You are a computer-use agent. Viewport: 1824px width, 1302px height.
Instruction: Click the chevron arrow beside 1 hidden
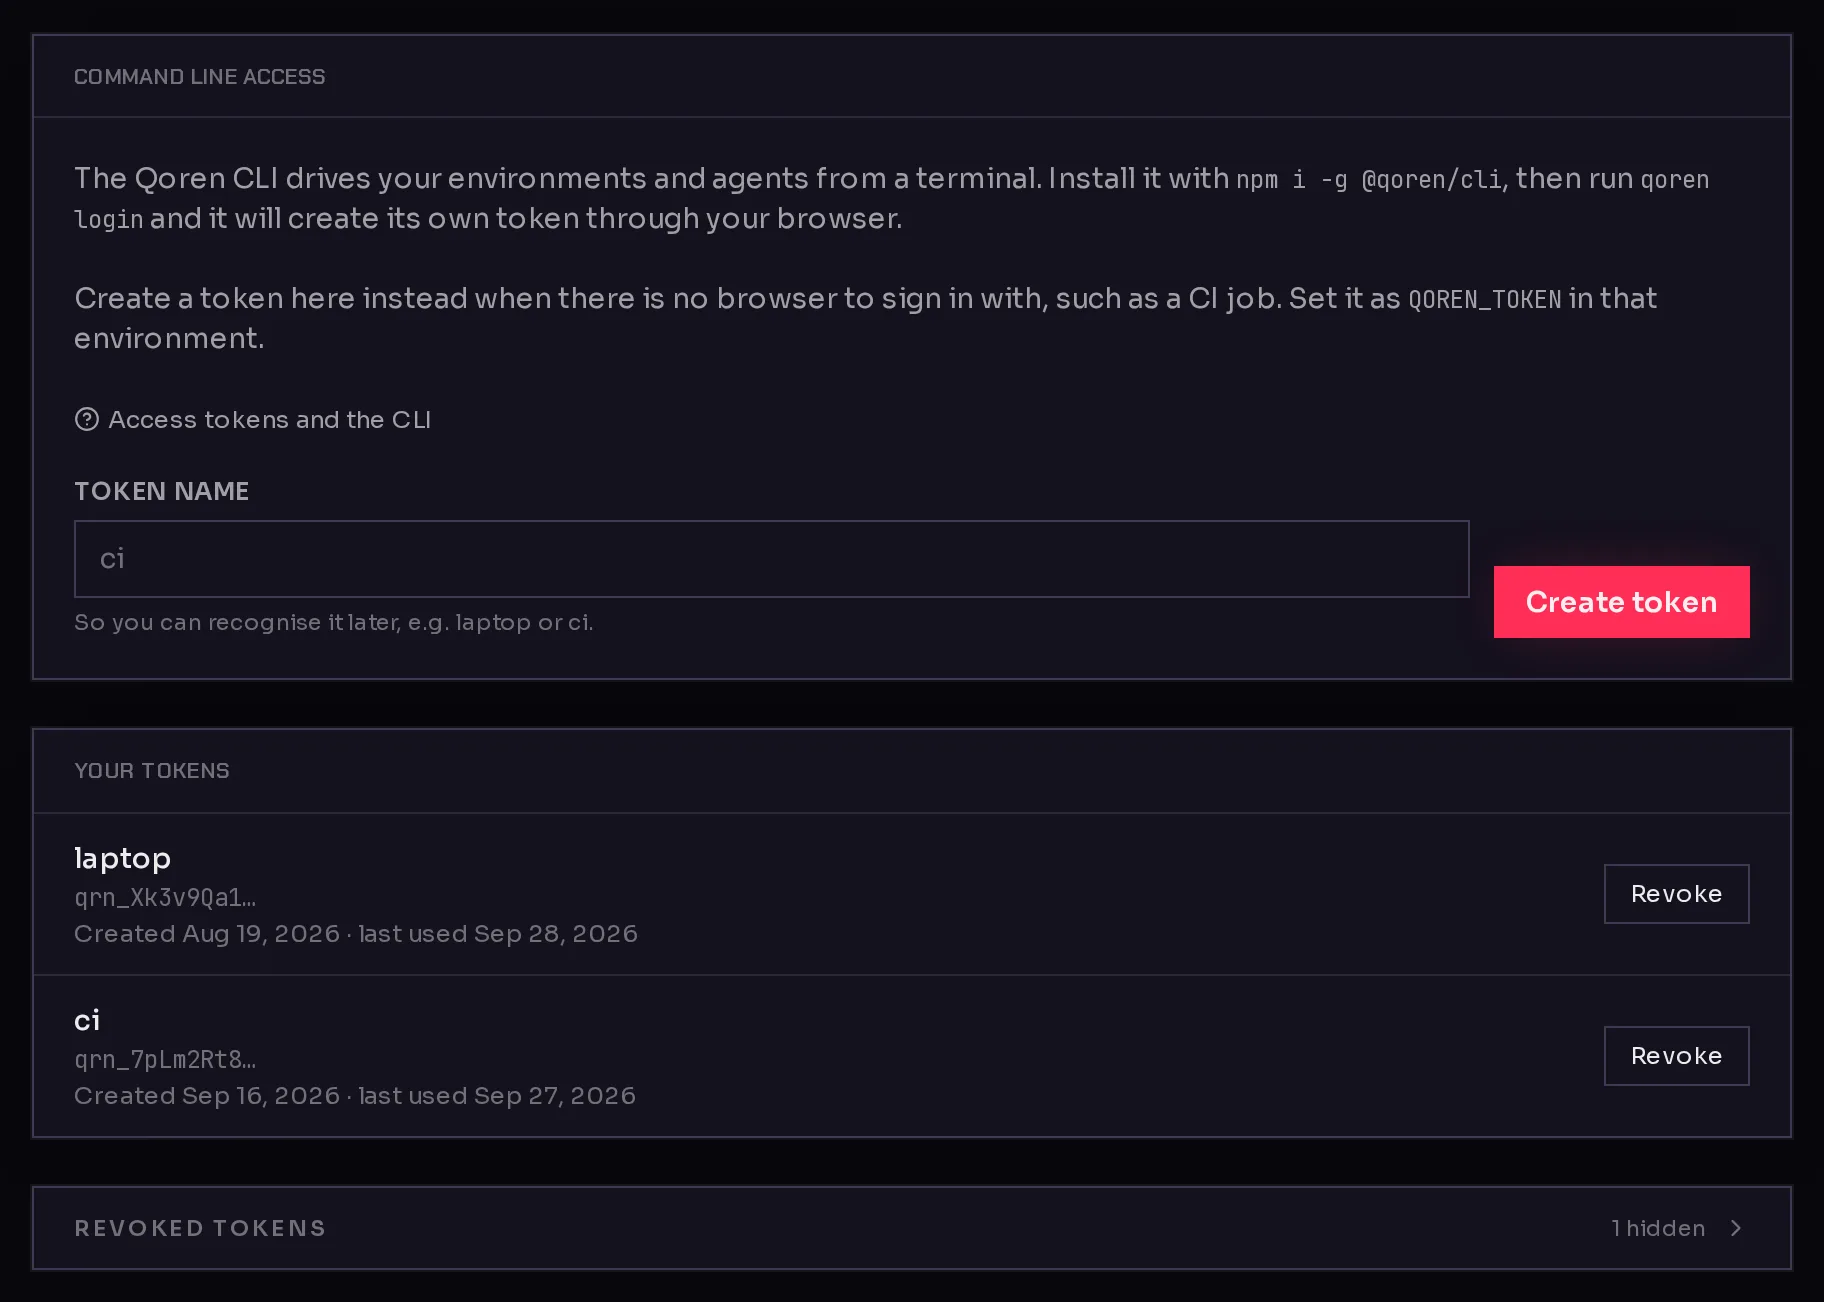[1736, 1228]
